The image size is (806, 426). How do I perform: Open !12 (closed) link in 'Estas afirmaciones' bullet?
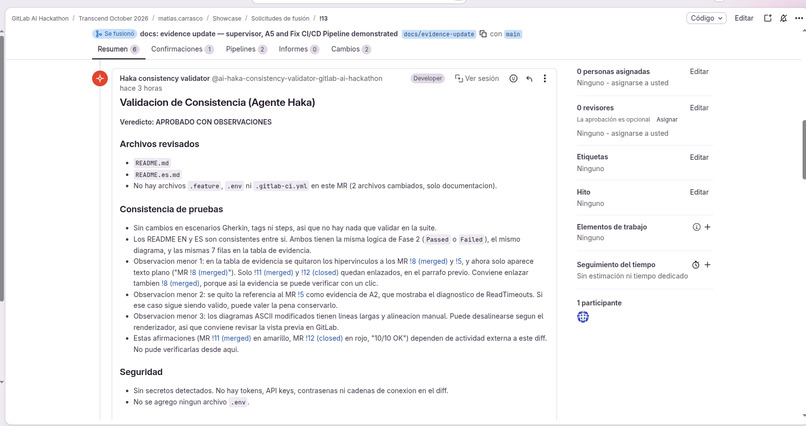pyautogui.click(x=324, y=338)
